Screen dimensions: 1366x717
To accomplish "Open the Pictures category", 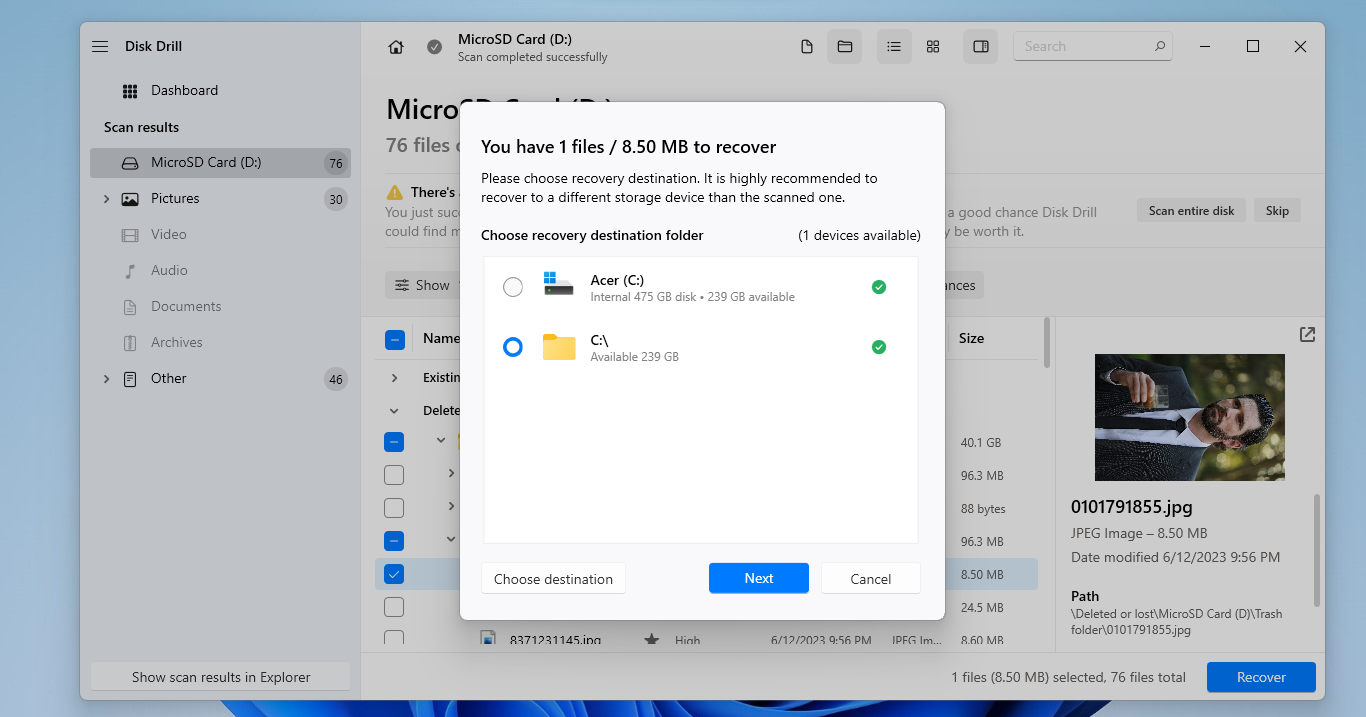I will pyautogui.click(x=175, y=199).
